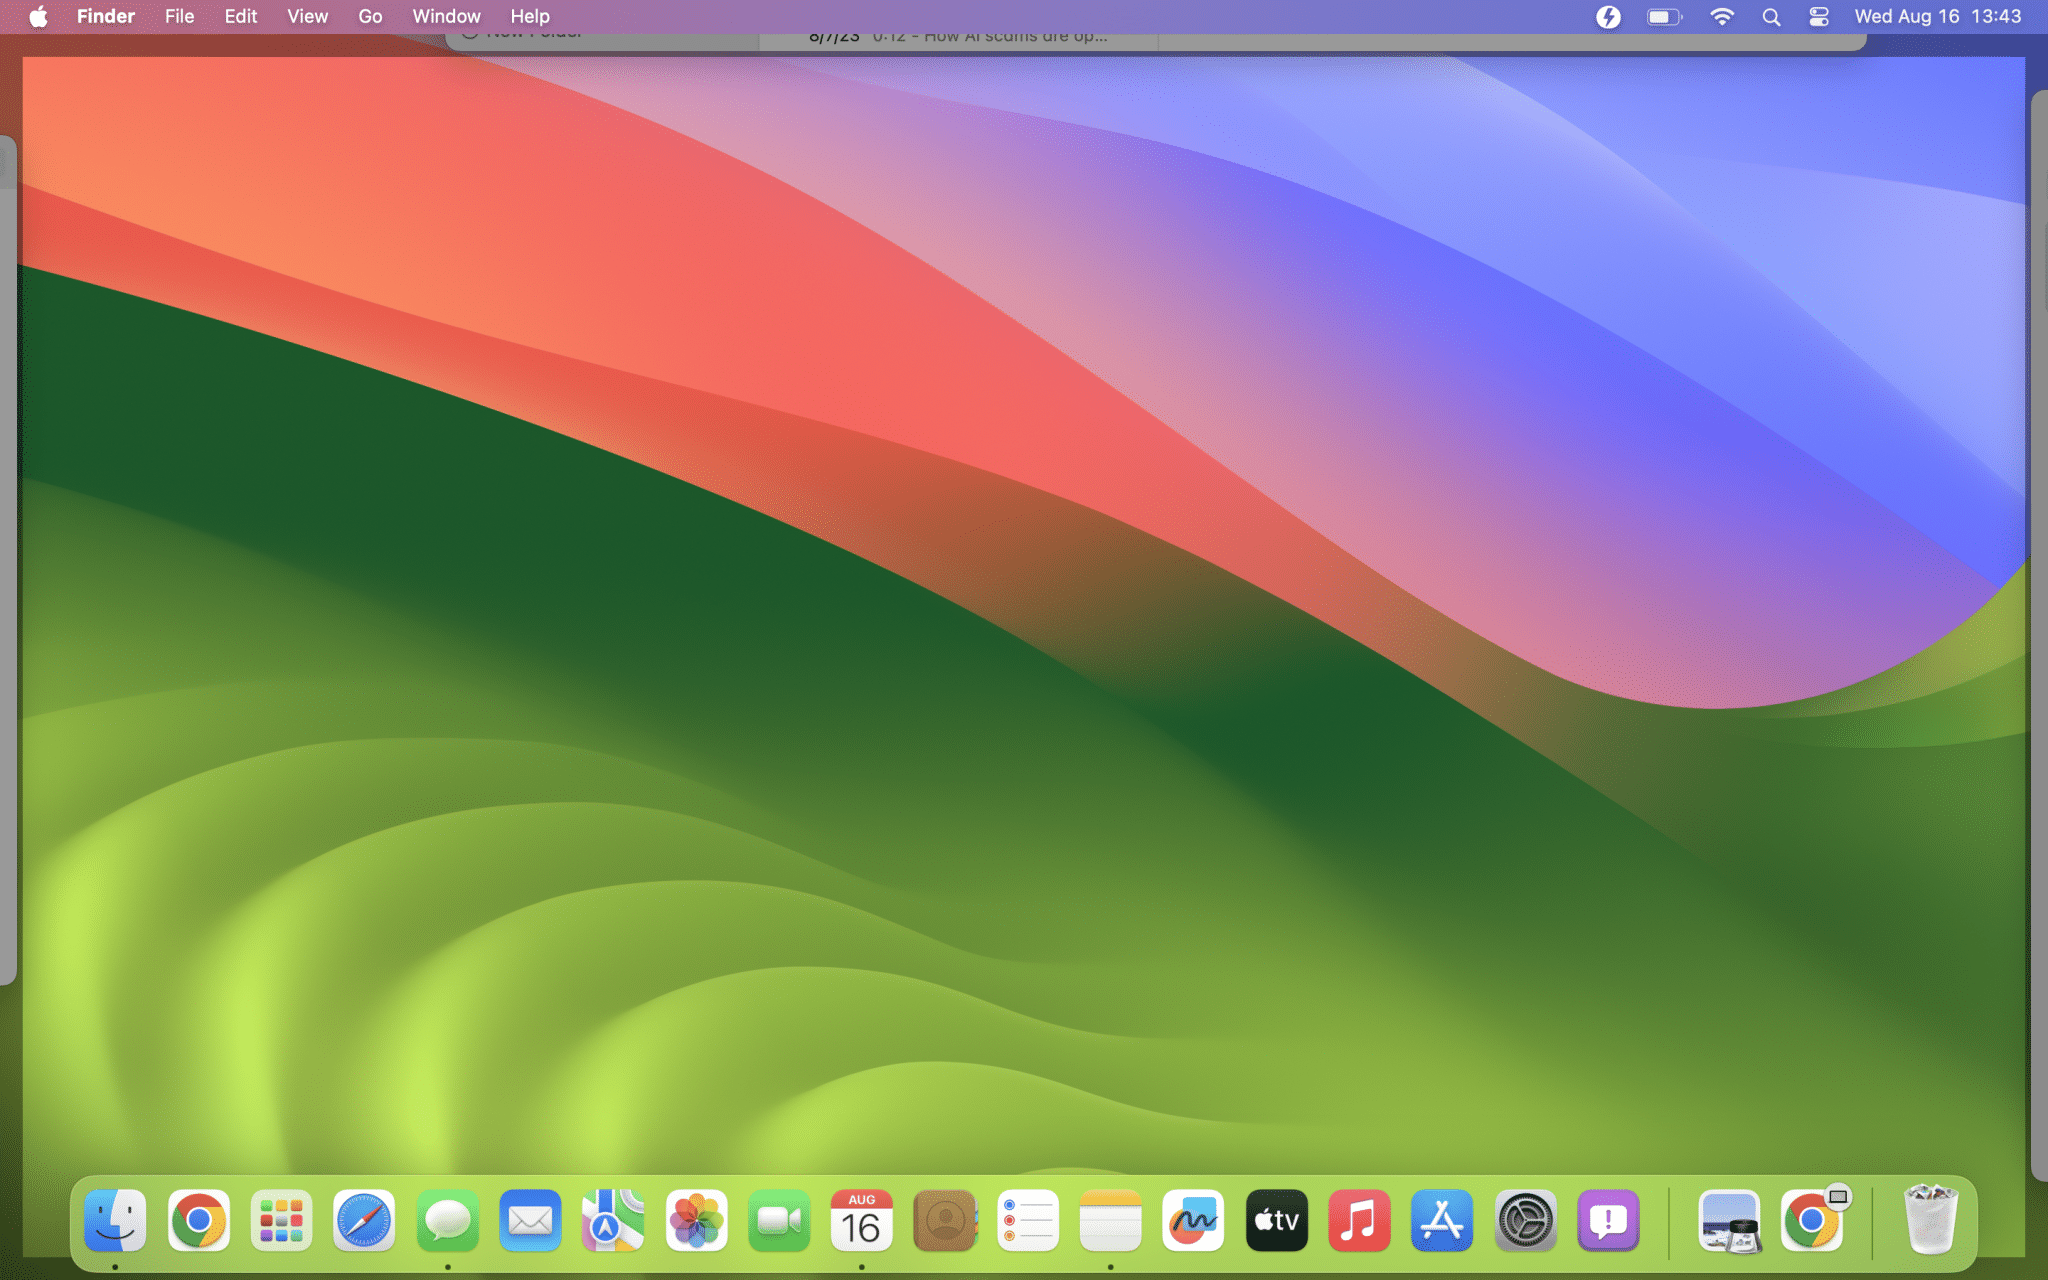Open Calendar showing Aug 16
Image resolution: width=2048 pixels, height=1280 pixels.
click(862, 1221)
